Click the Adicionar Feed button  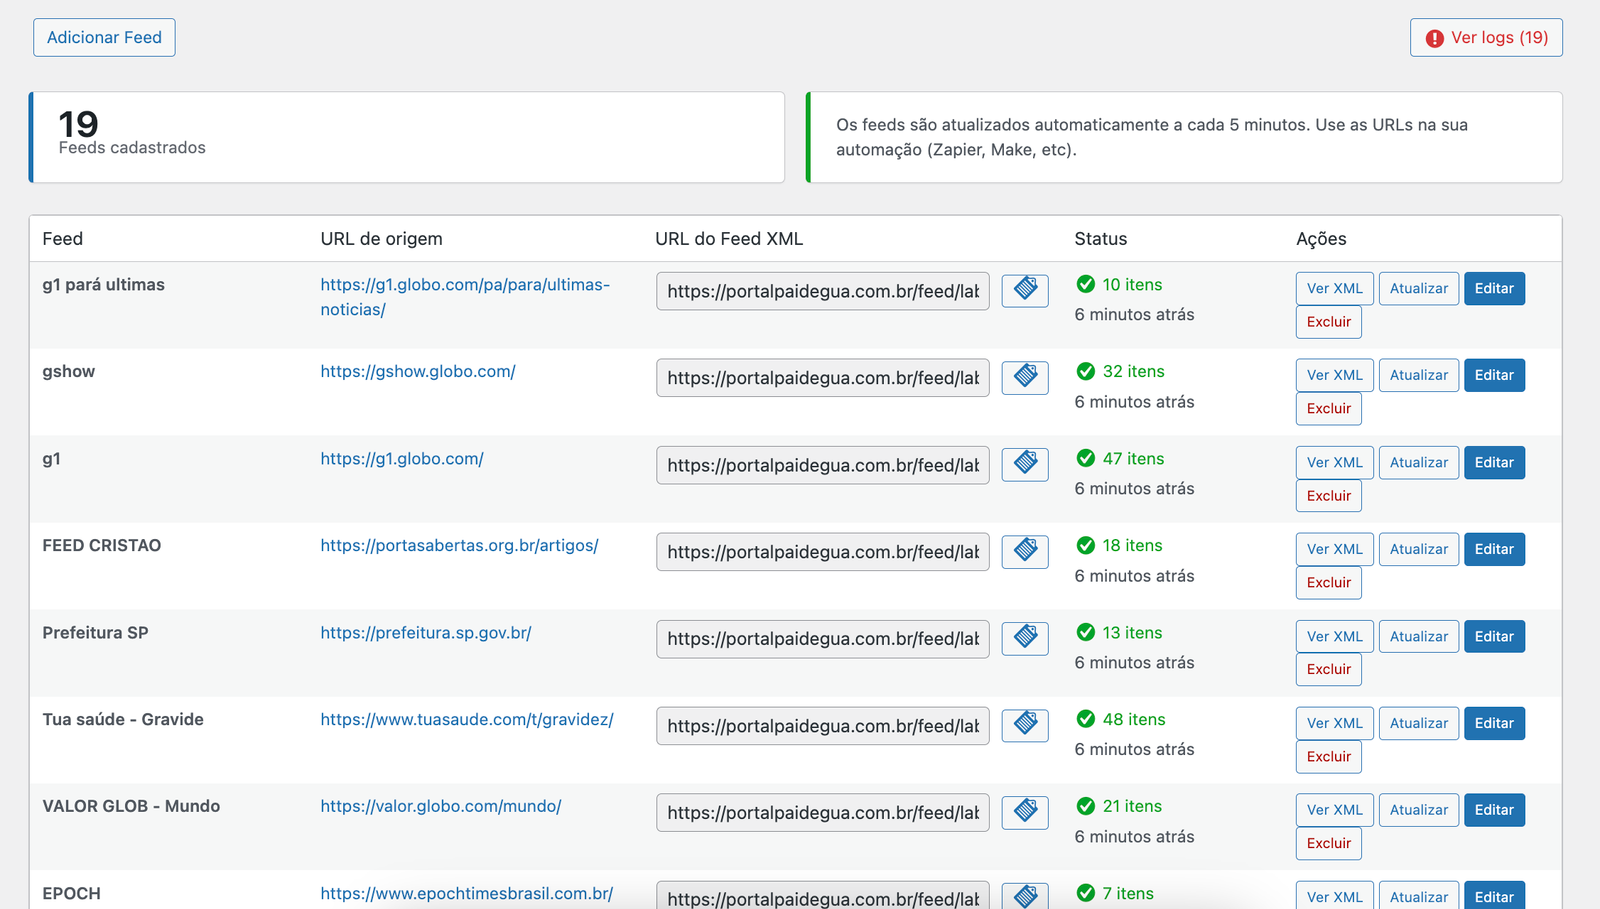click(x=104, y=38)
